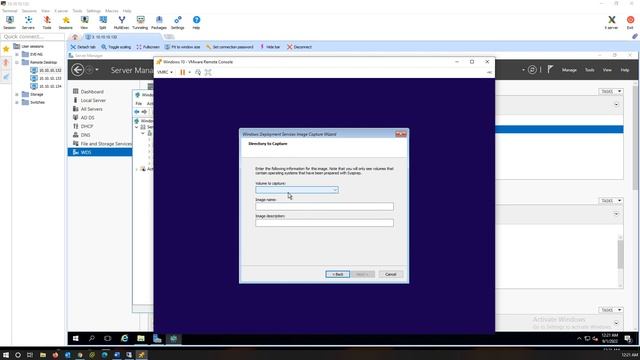Open the Tools toolbar icon

coord(47,22)
